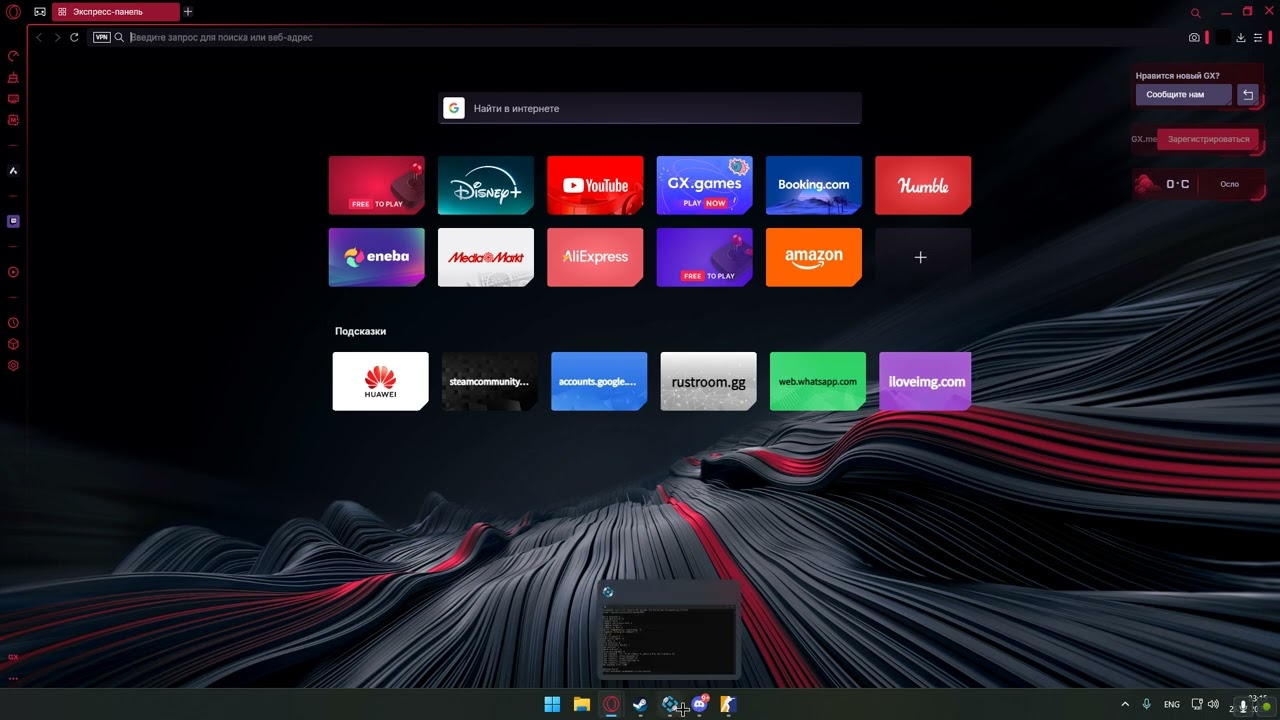Open the rustroom.gg suggestion tile
Image resolution: width=1280 pixels, height=720 pixels.
709,381
